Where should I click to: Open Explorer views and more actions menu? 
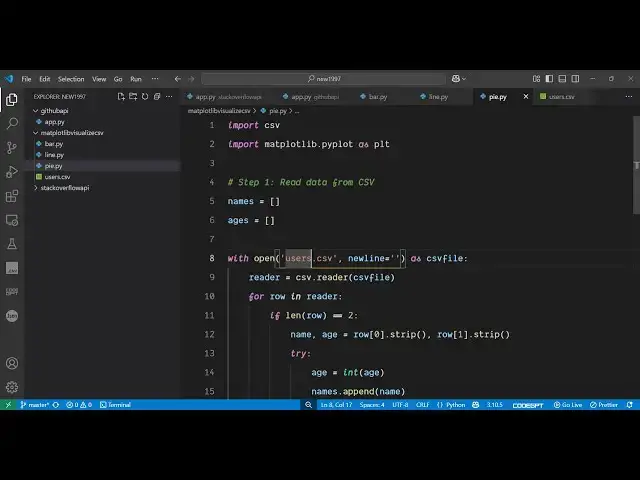[169, 97]
